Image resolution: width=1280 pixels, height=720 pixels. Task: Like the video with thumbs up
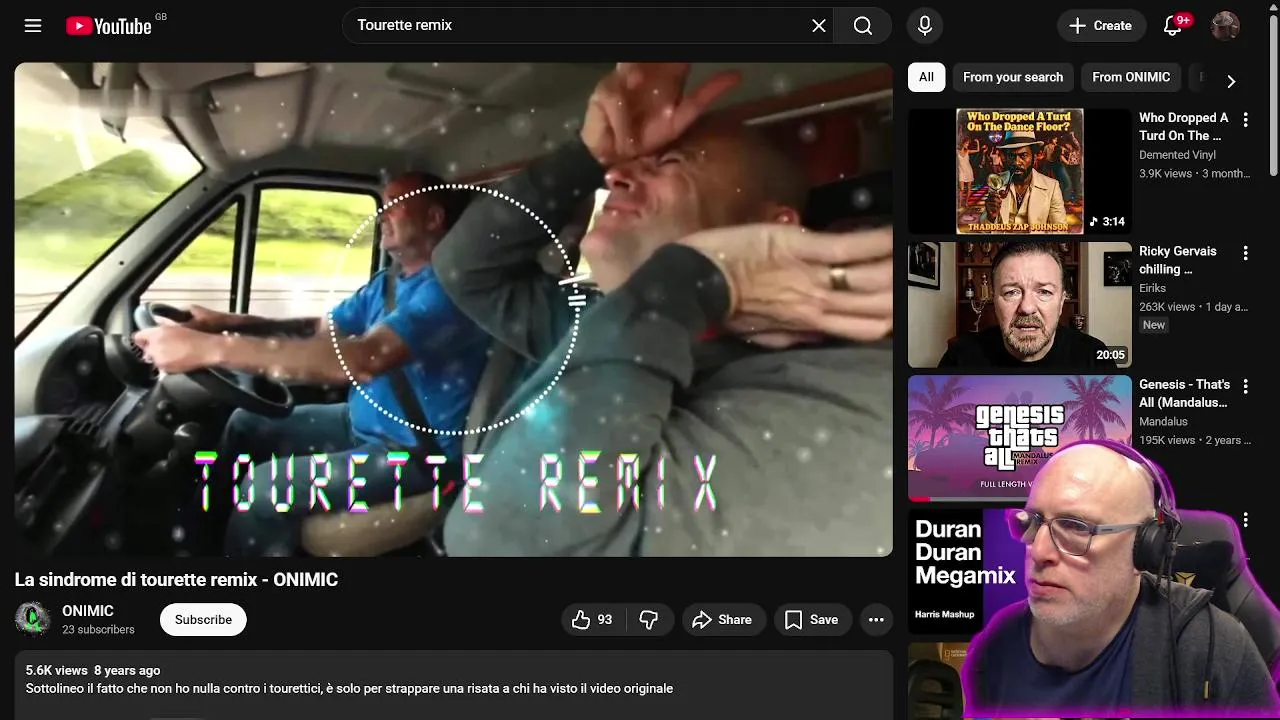[x=592, y=620]
